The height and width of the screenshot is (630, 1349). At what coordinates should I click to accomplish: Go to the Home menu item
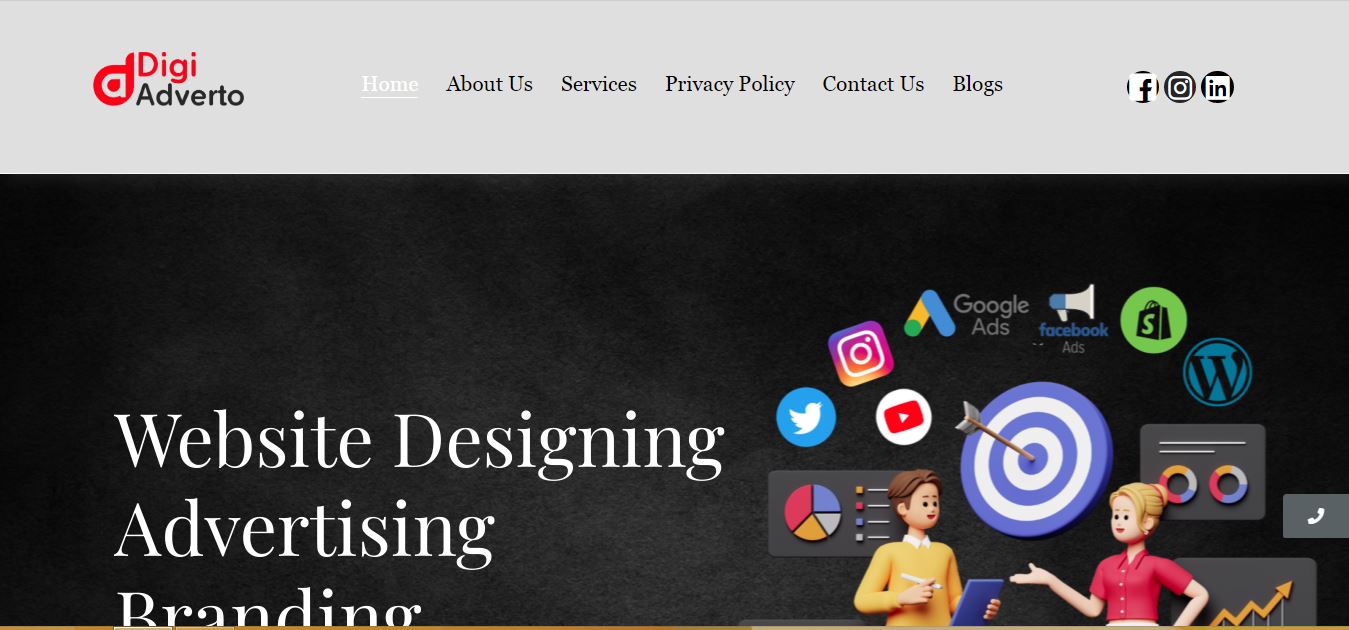(390, 85)
